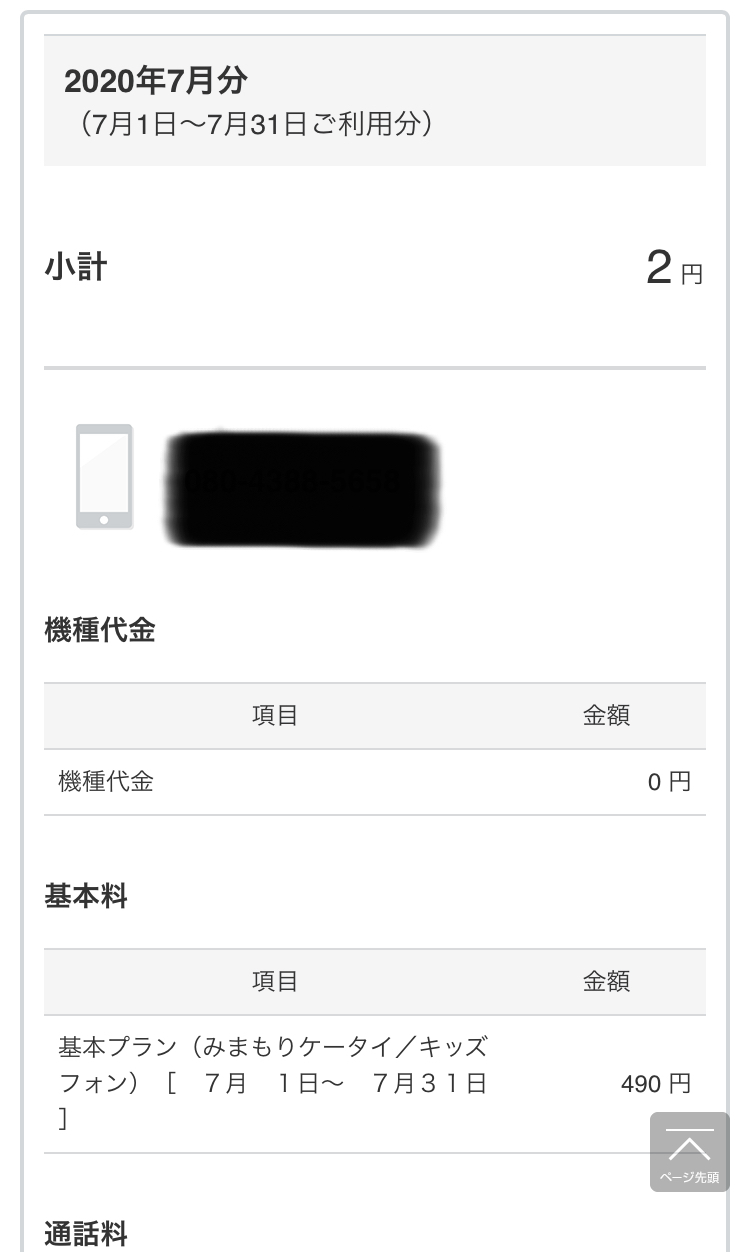Click the 円 unit beside the subtotal
The image size is (750, 1252).
pos(692,274)
